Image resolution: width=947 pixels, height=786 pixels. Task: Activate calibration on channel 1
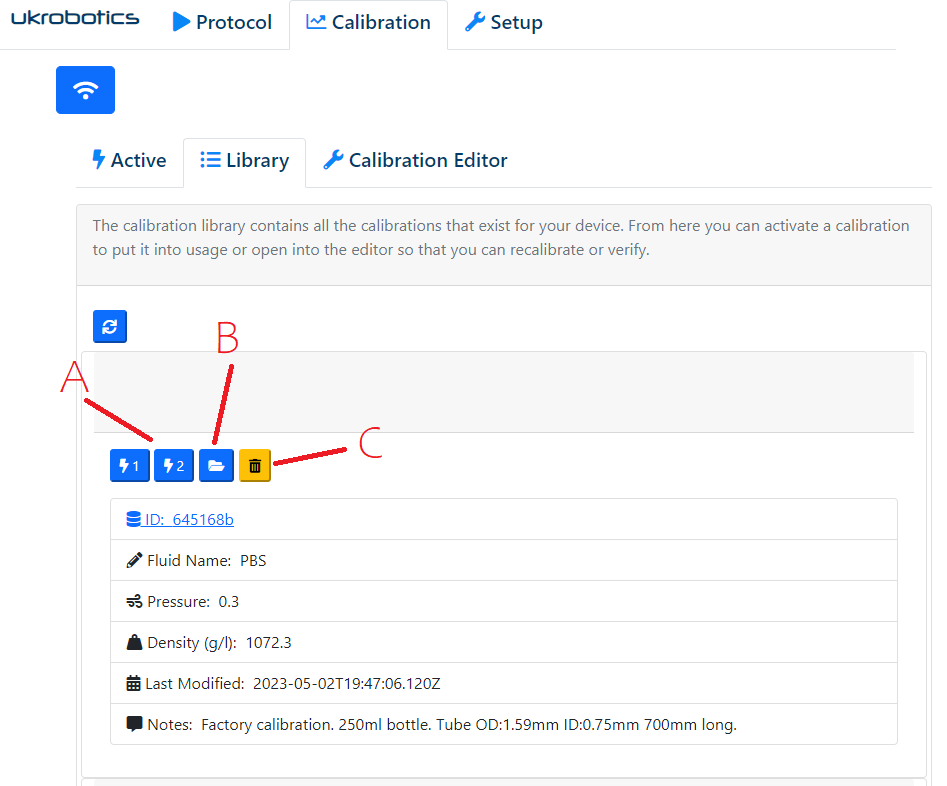[x=129, y=466]
